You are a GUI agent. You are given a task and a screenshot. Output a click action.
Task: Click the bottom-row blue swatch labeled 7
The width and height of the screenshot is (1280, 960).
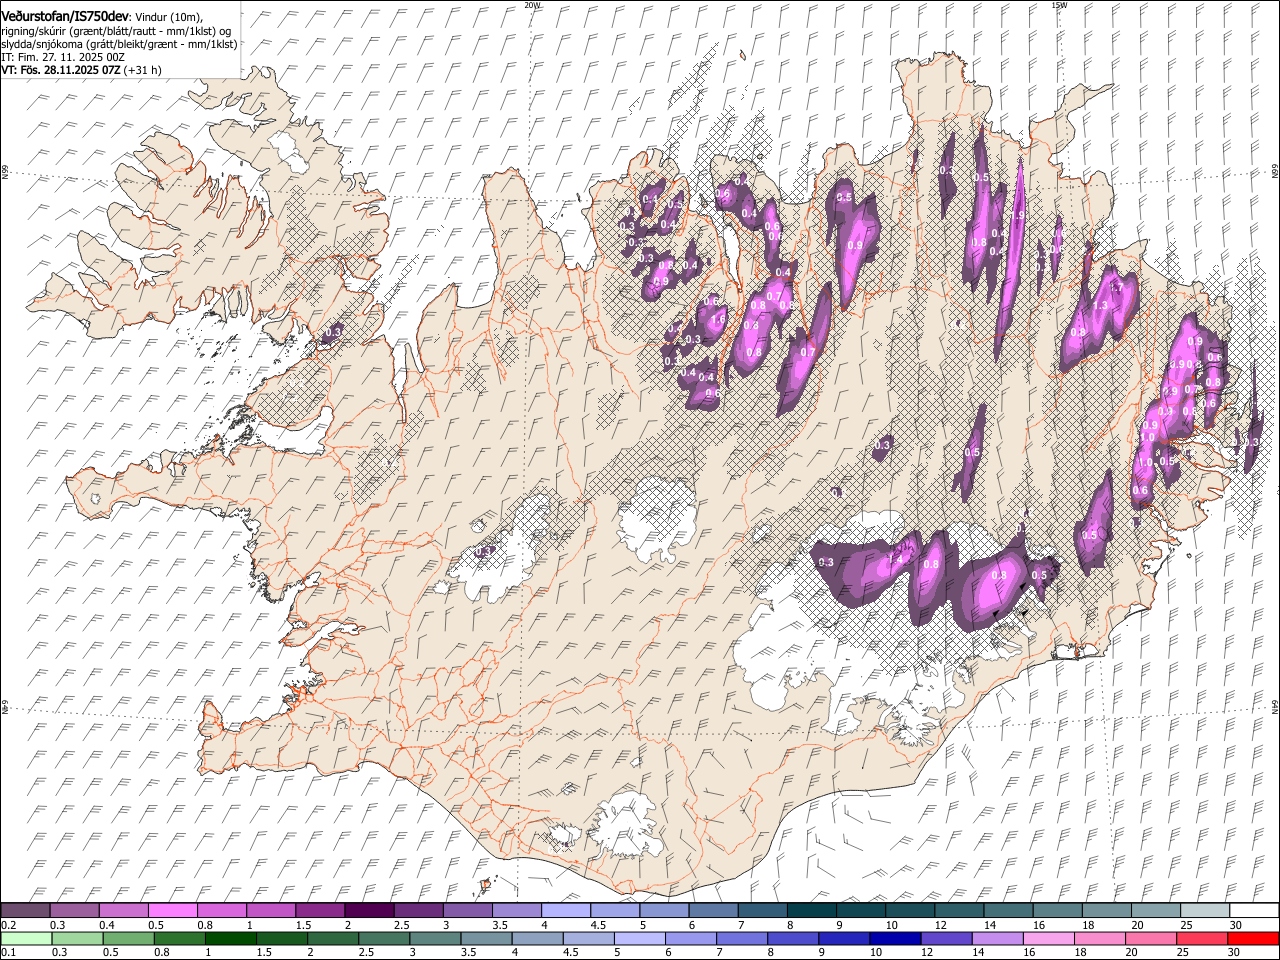741,939
